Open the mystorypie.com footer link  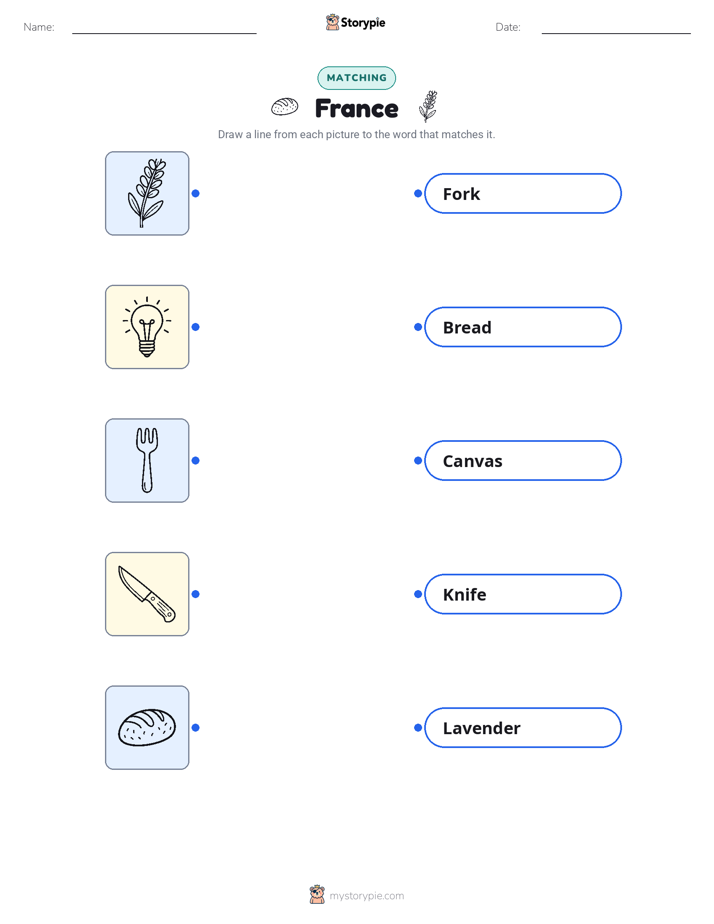point(366,896)
